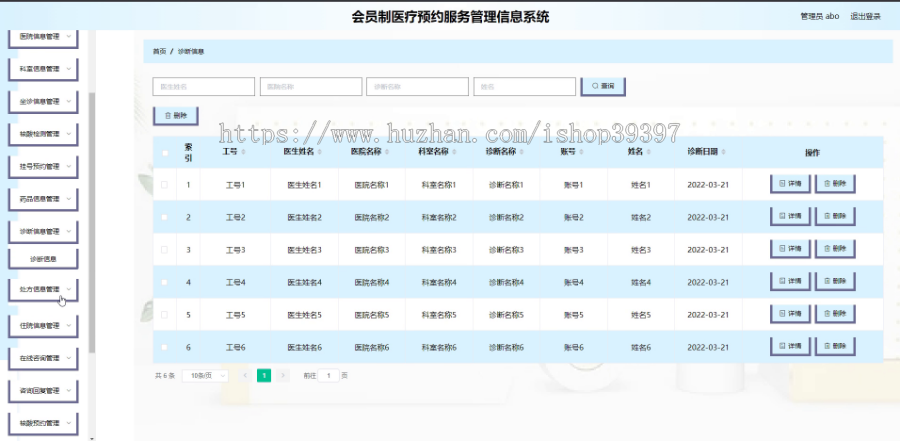The image size is (900, 441).
Task: Tick the select-all checkbox in table header
Action: click(x=165, y=153)
